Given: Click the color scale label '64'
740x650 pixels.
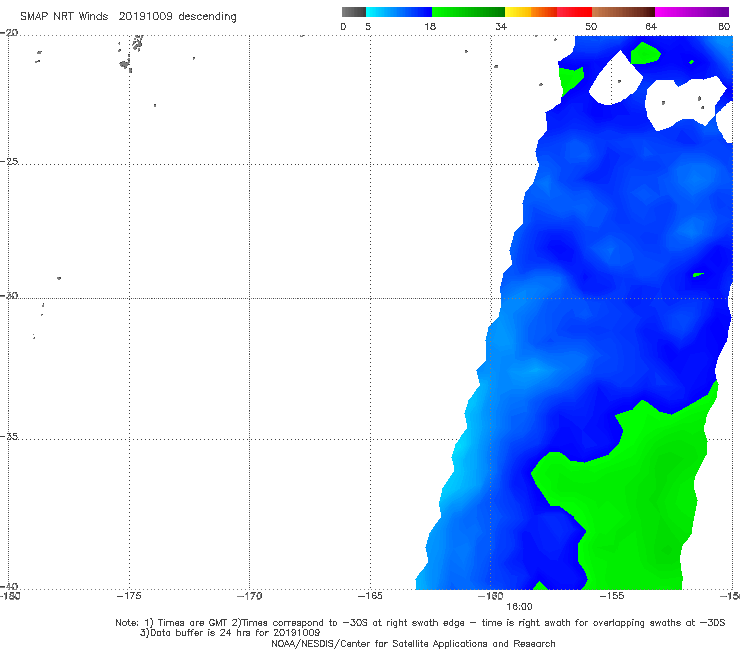Looking at the screenshot, I should tap(651, 26).
